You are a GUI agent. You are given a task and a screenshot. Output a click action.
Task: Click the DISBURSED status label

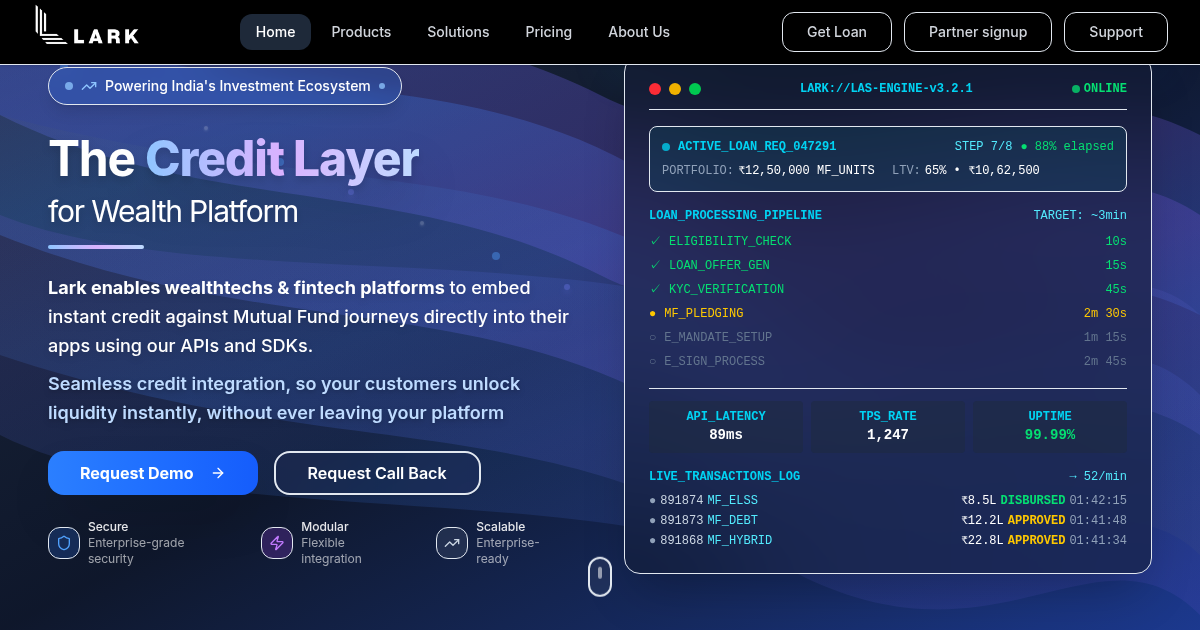point(1033,500)
